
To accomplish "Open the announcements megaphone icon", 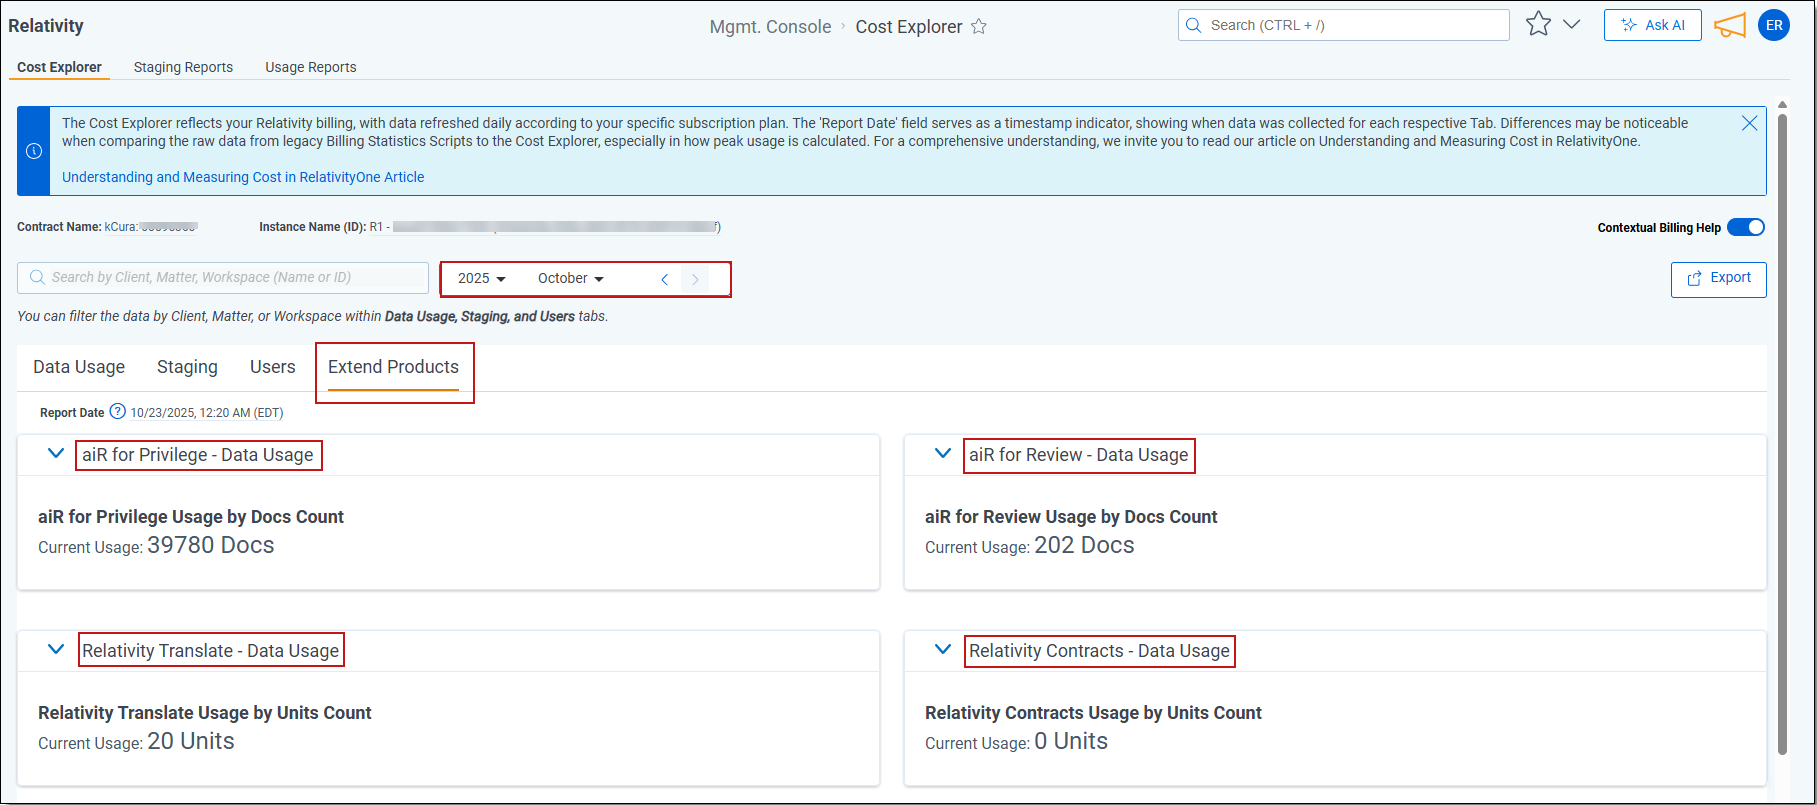I will (1730, 25).
